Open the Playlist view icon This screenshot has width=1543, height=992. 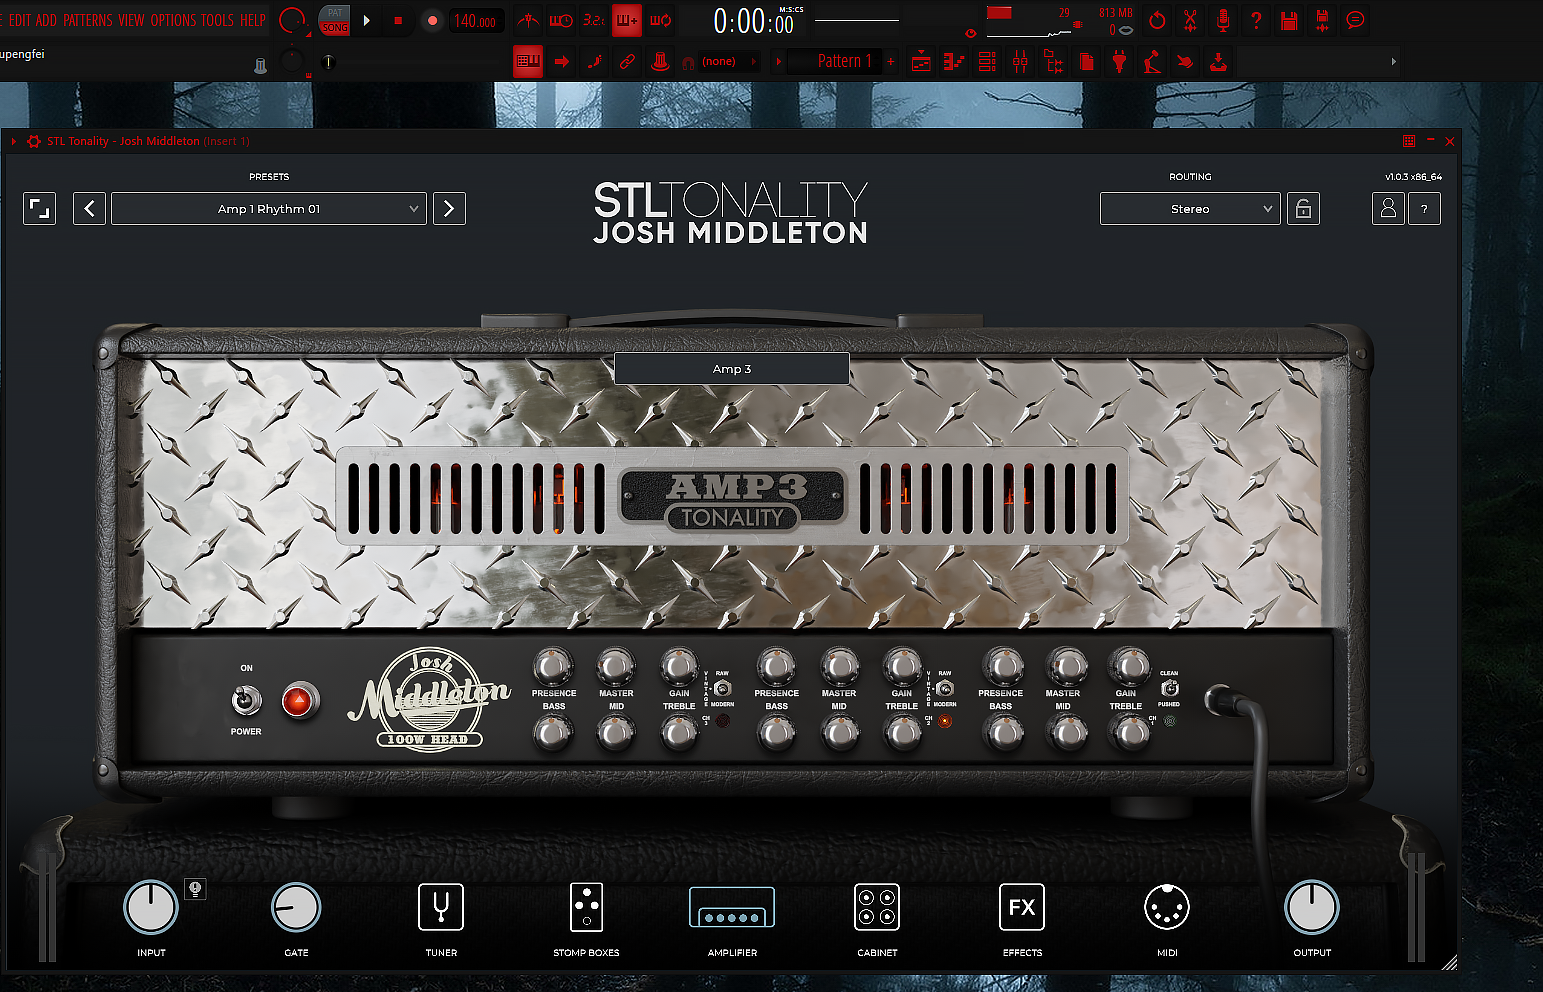921,62
